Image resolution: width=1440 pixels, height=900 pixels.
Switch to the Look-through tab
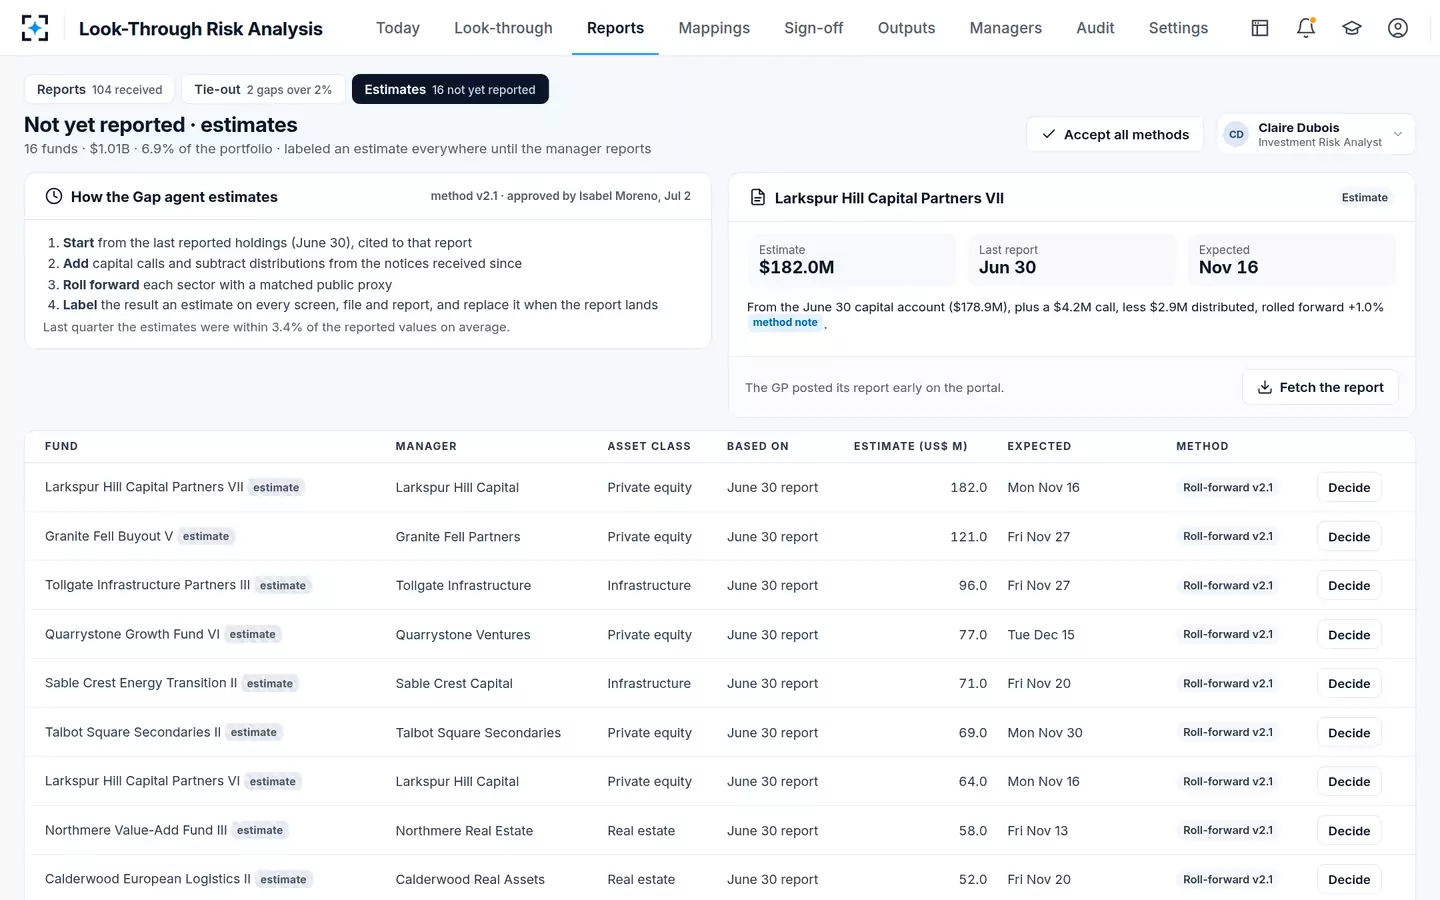[503, 28]
